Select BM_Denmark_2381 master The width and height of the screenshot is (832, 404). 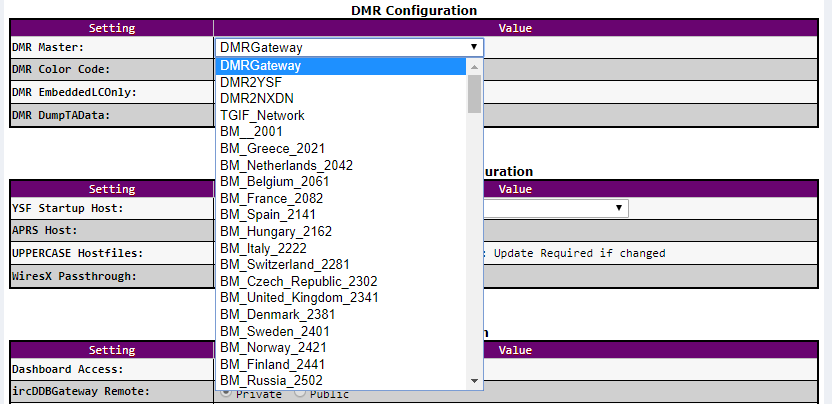coord(342,314)
